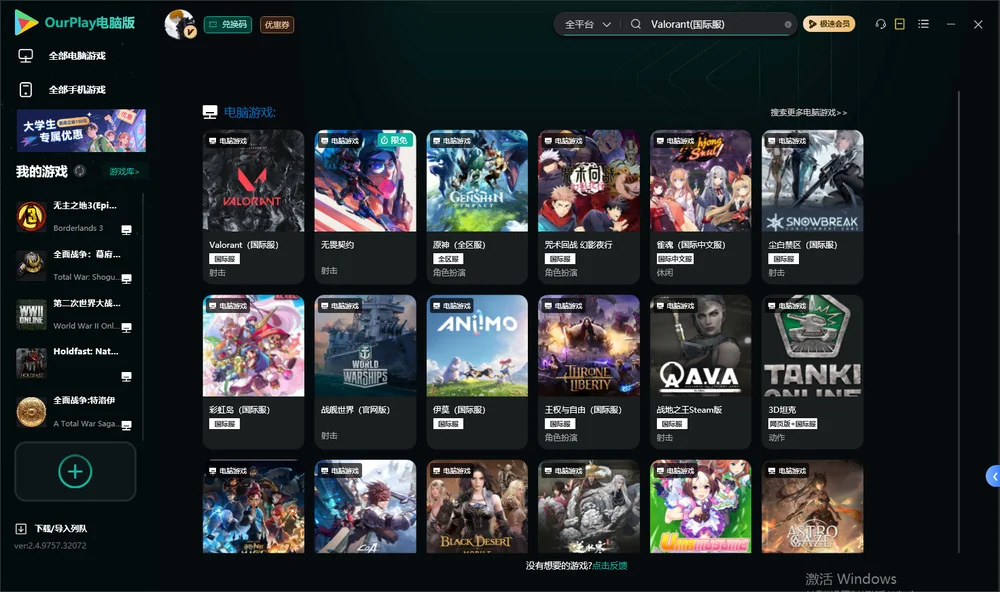
Task: Clear the search field with the X icon
Action: [x=788, y=24]
